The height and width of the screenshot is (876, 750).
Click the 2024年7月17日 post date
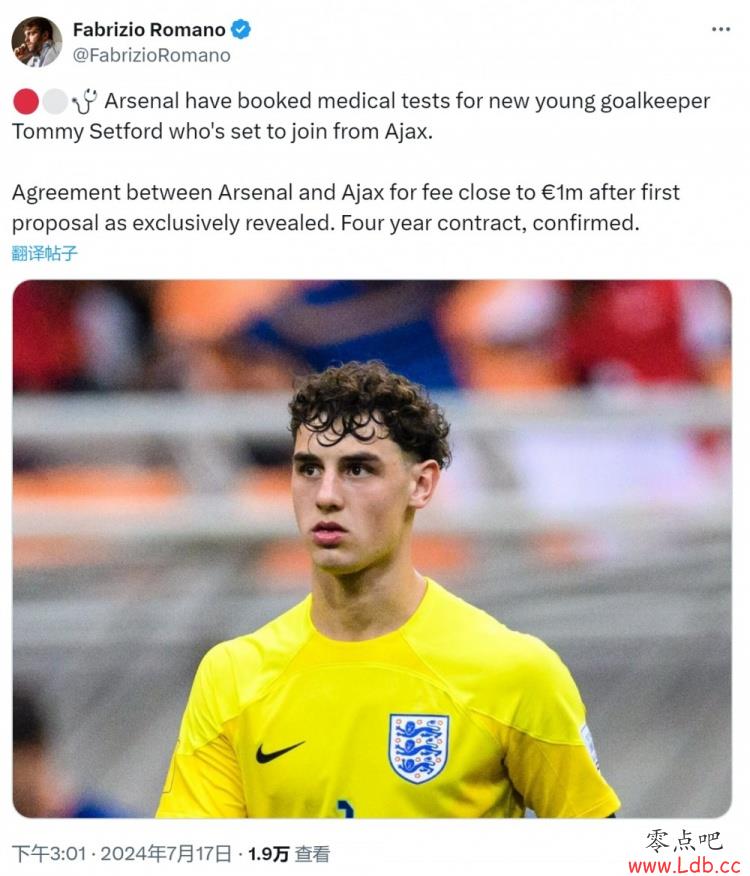[x=166, y=854]
